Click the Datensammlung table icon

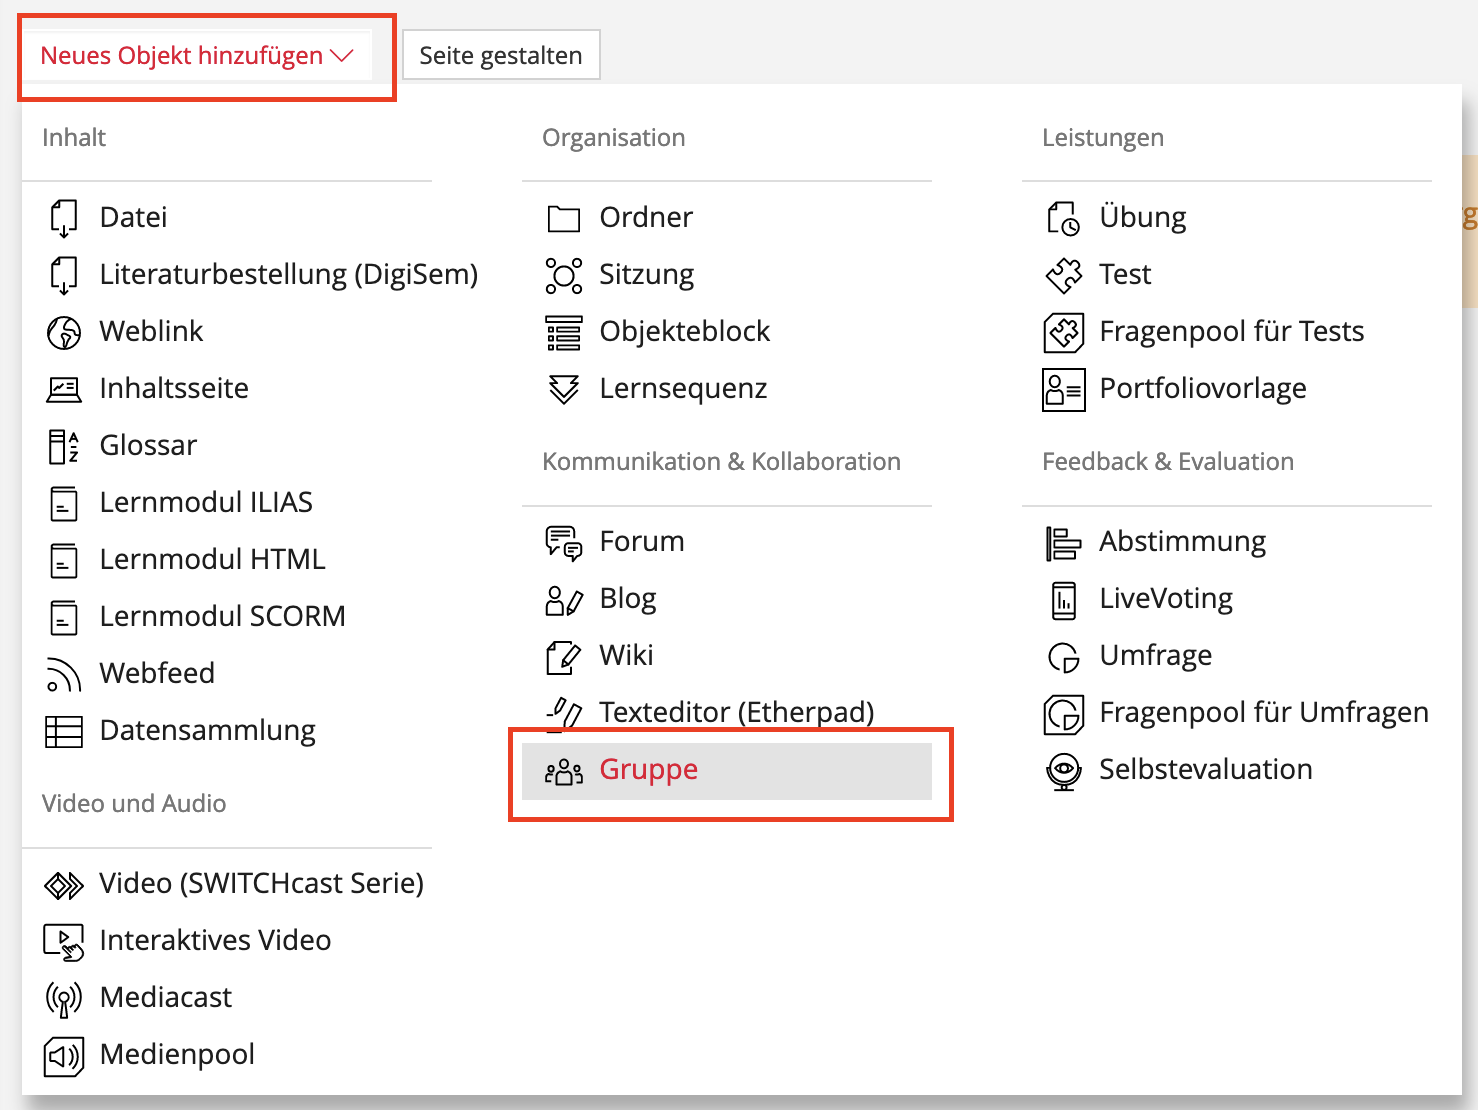64,731
